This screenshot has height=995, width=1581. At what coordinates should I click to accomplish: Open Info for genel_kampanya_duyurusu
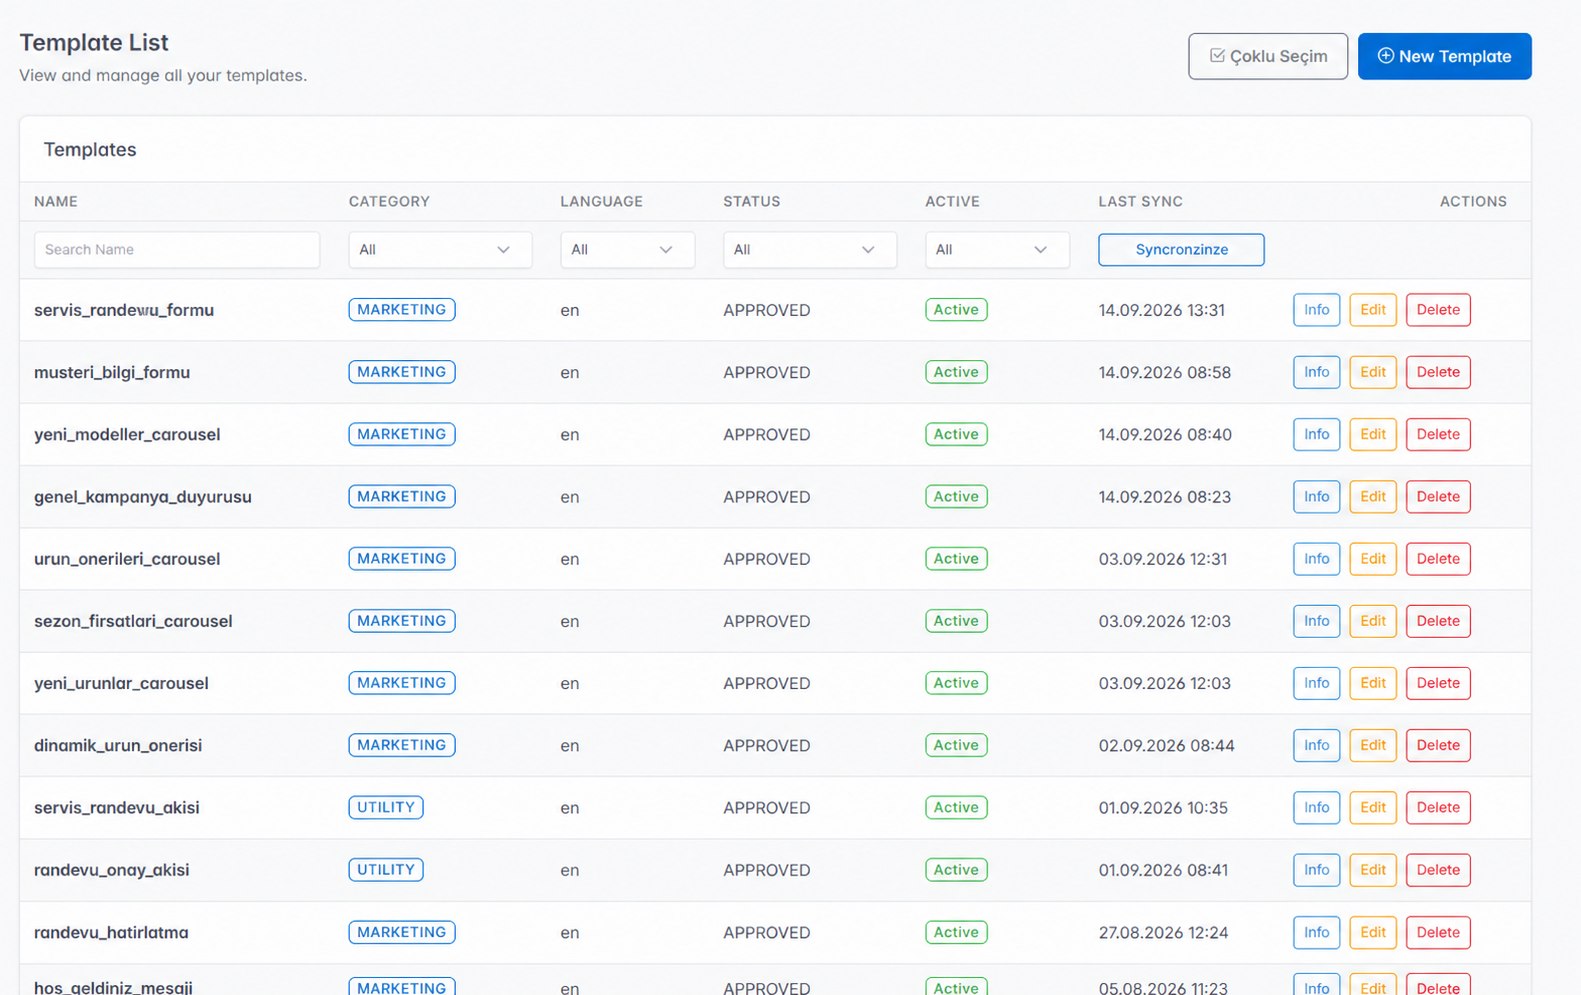[1316, 497]
